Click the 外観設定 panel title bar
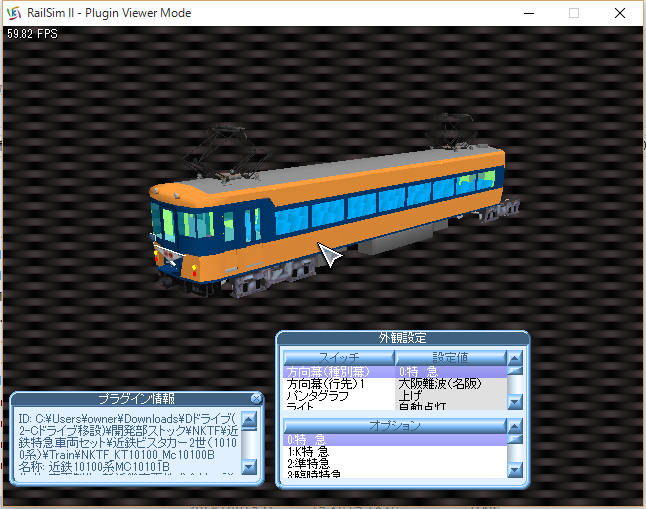 pyautogui.click(x=403, y=338)
